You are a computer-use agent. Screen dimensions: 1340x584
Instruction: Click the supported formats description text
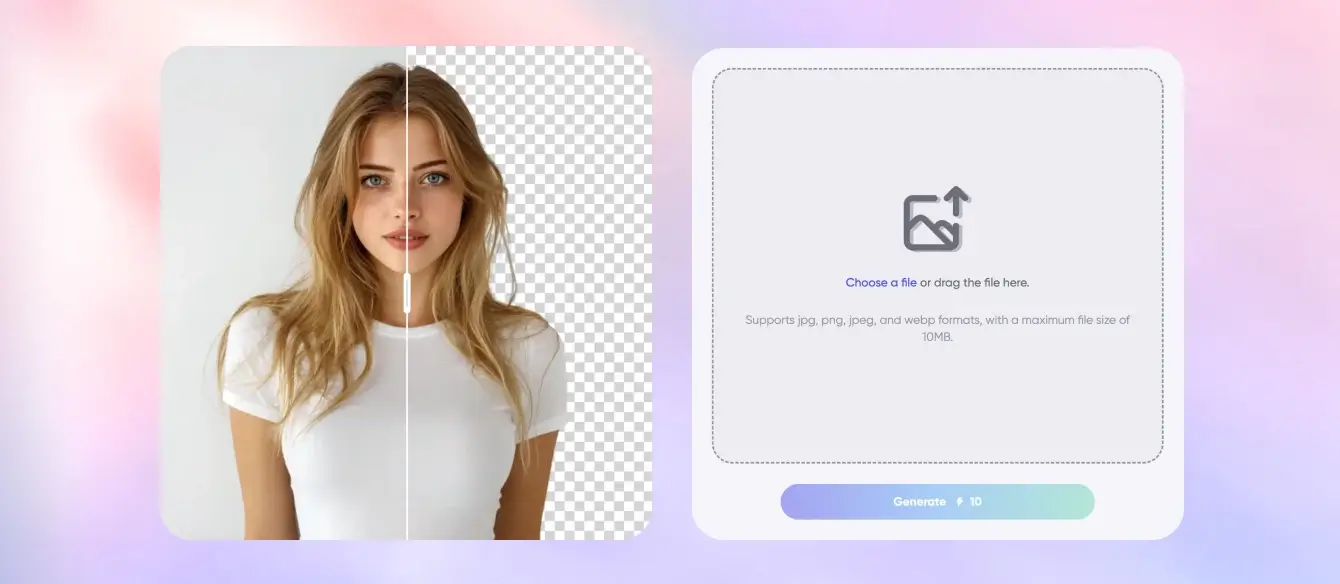[x=937, y=320]
